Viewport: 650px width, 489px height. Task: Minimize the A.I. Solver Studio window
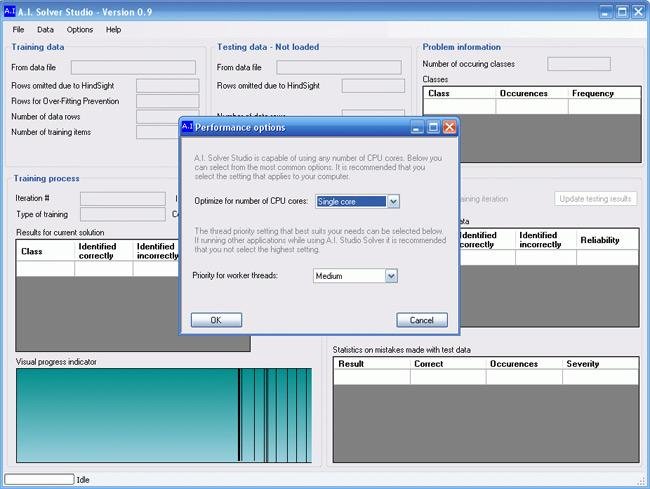coord(606,12)
